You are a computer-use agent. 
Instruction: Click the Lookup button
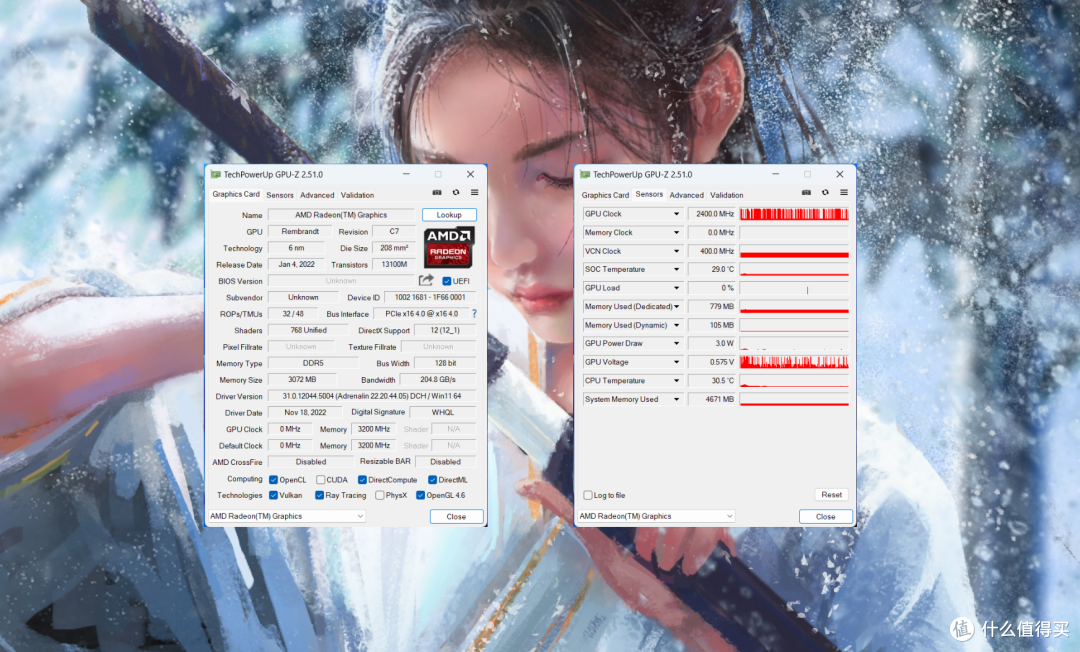pos(449,215)
